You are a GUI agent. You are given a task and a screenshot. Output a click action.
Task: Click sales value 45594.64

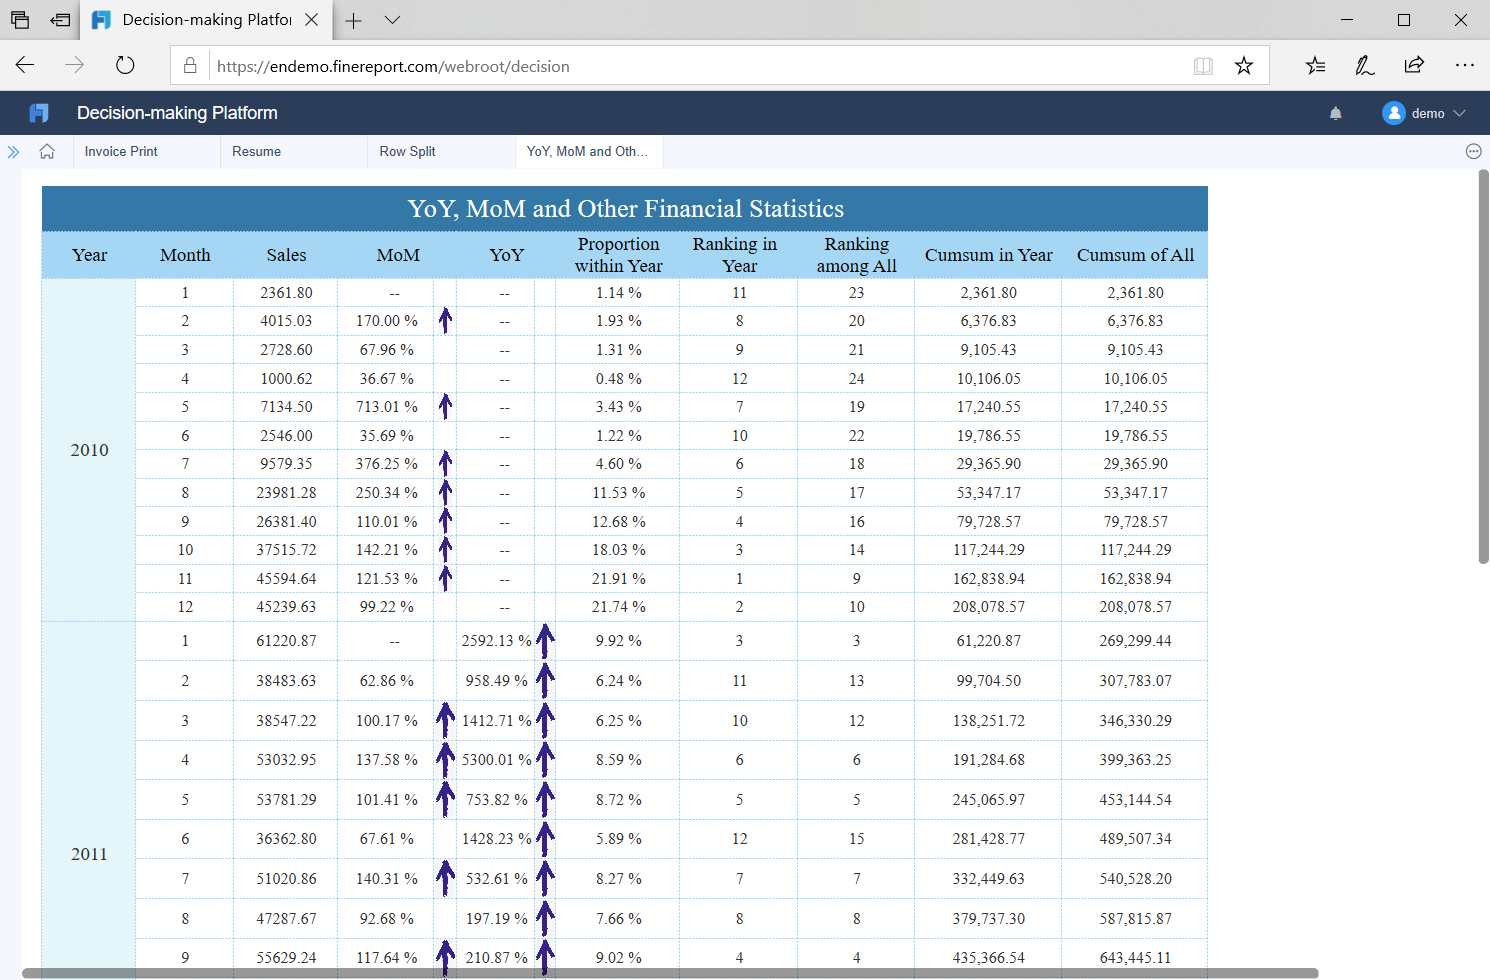tap(286, 579)
